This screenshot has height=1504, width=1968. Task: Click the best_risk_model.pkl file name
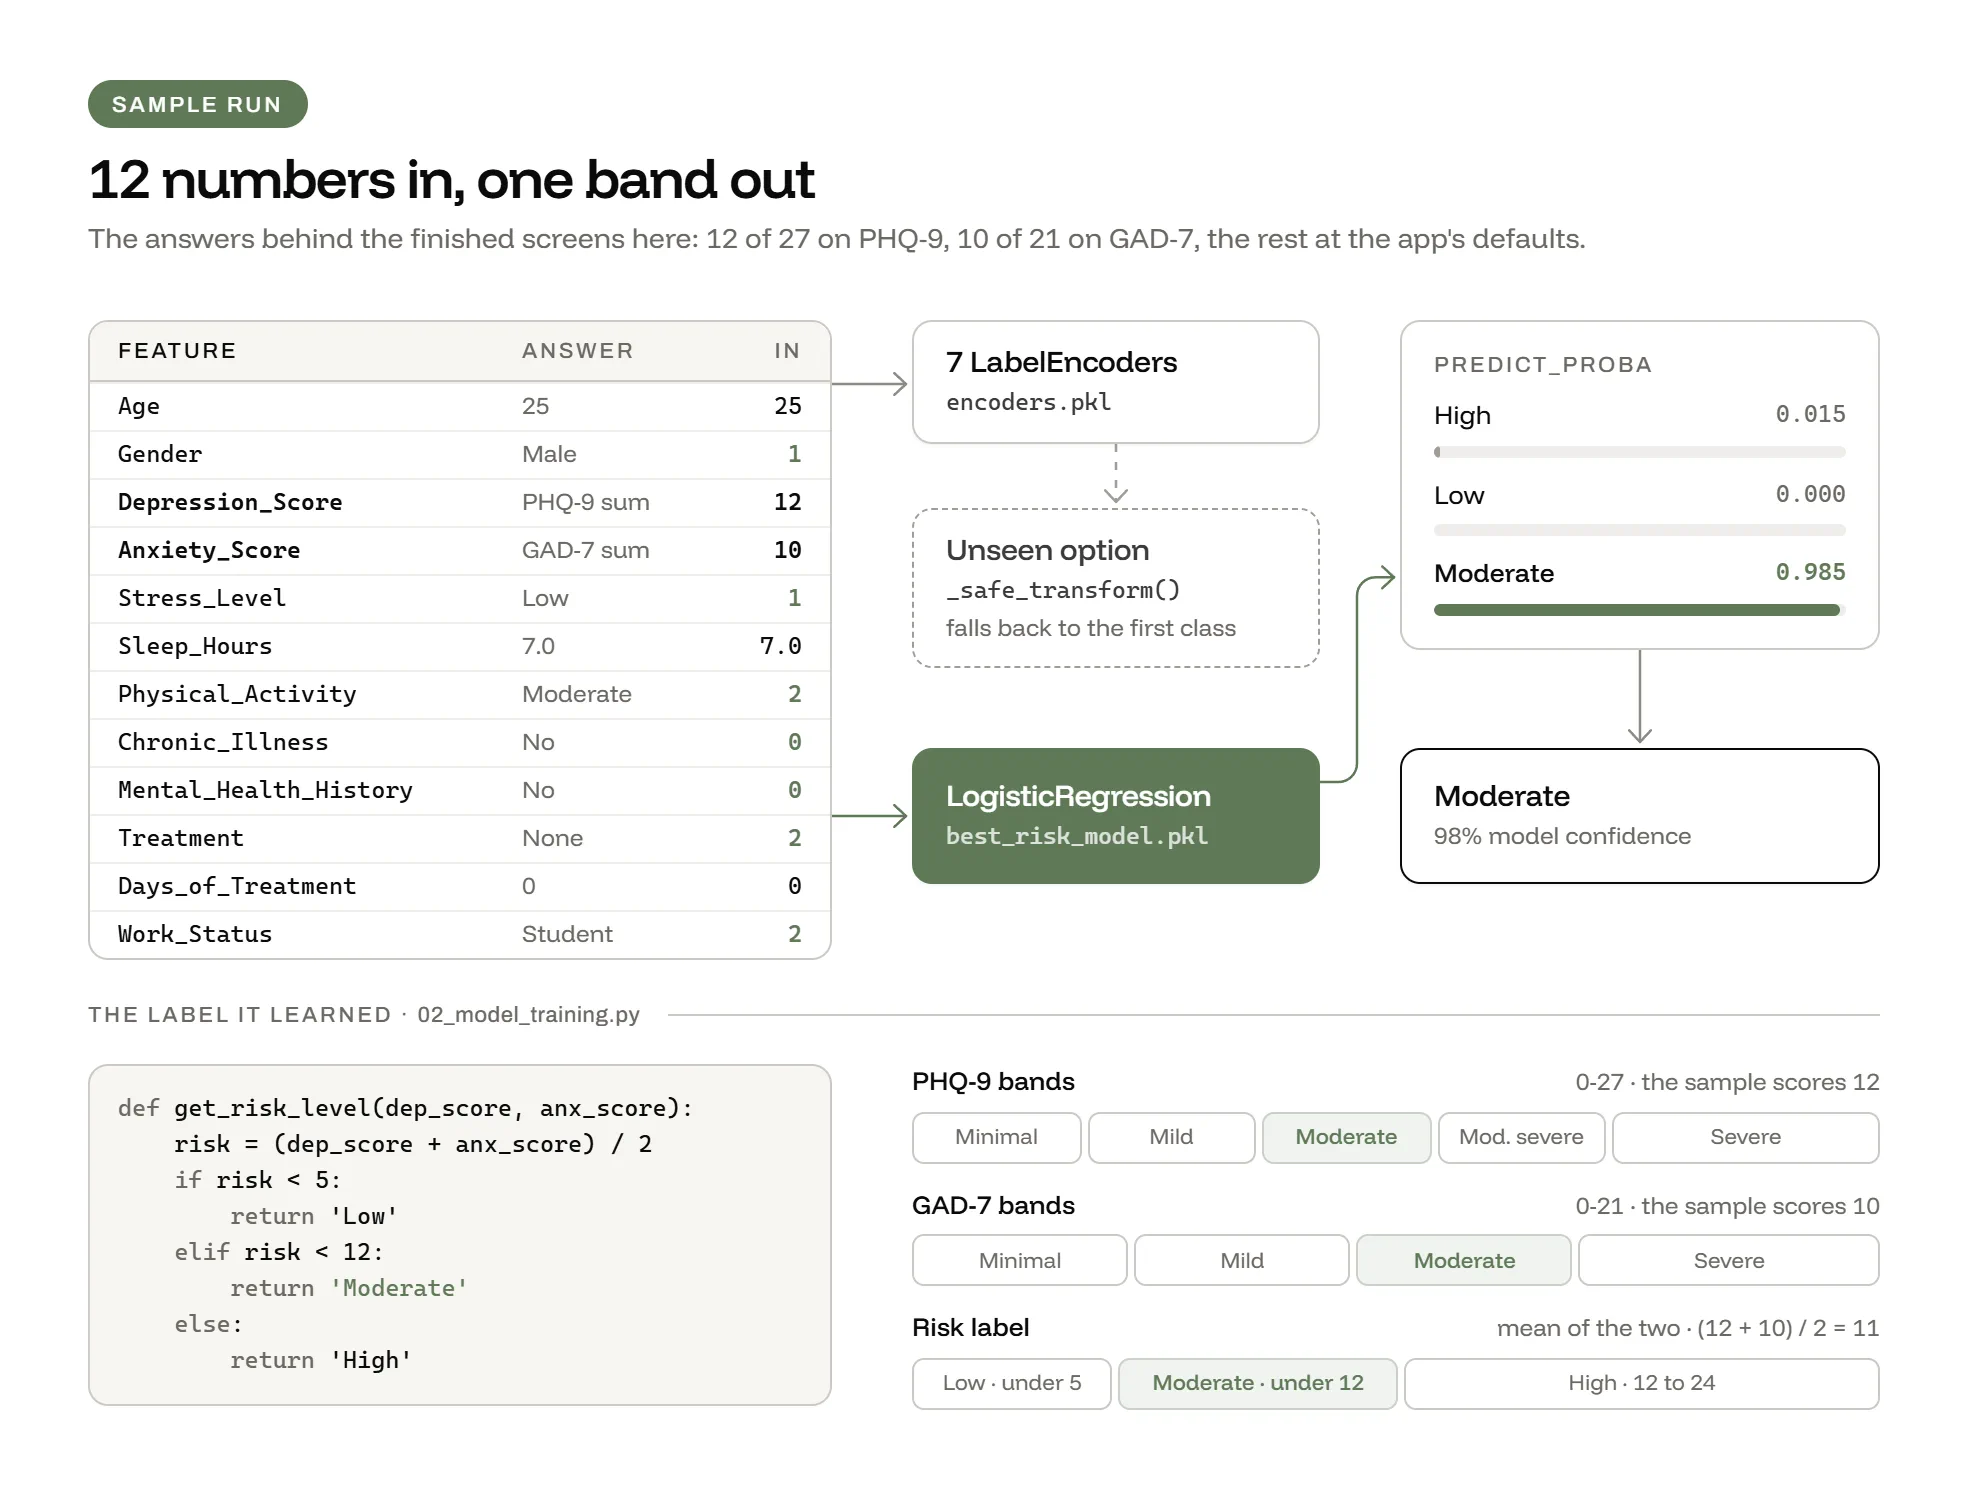point(1077,836)
